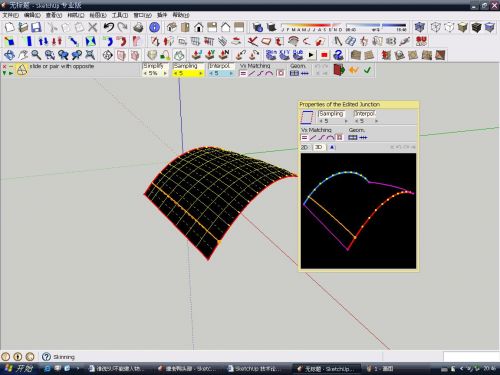Select the Zoom magnifier tool
Viewport: 500px width, 375px height.
36,55
